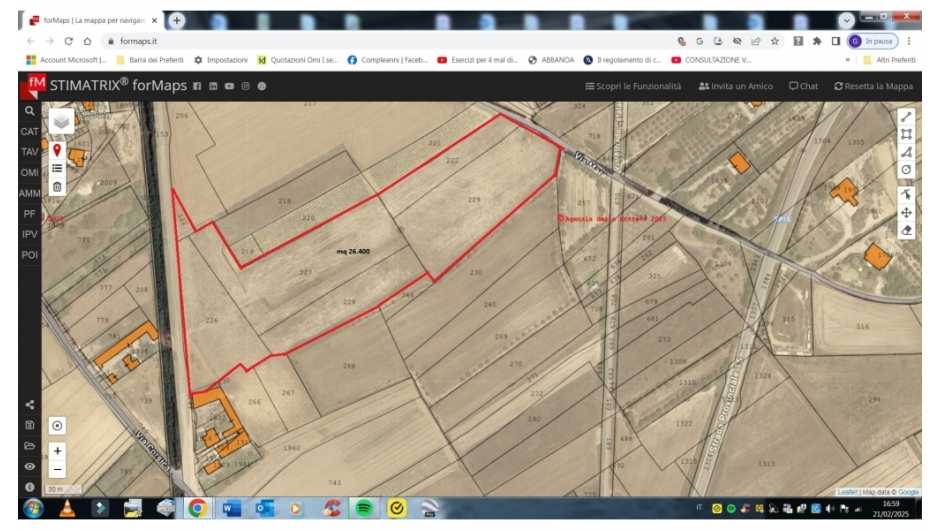Expand the bookmarks overflow chevron
The width and height of the screenshot is (940, 530).
847,60
